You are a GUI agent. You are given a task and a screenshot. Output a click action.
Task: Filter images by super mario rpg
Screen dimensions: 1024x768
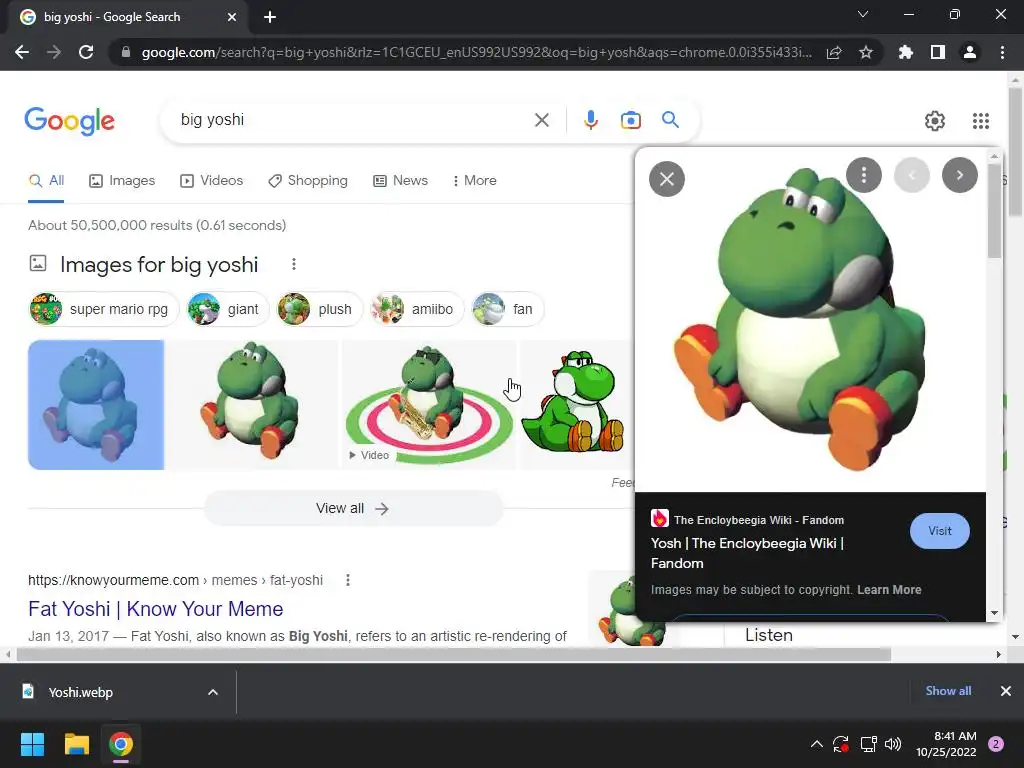[103, 310]
